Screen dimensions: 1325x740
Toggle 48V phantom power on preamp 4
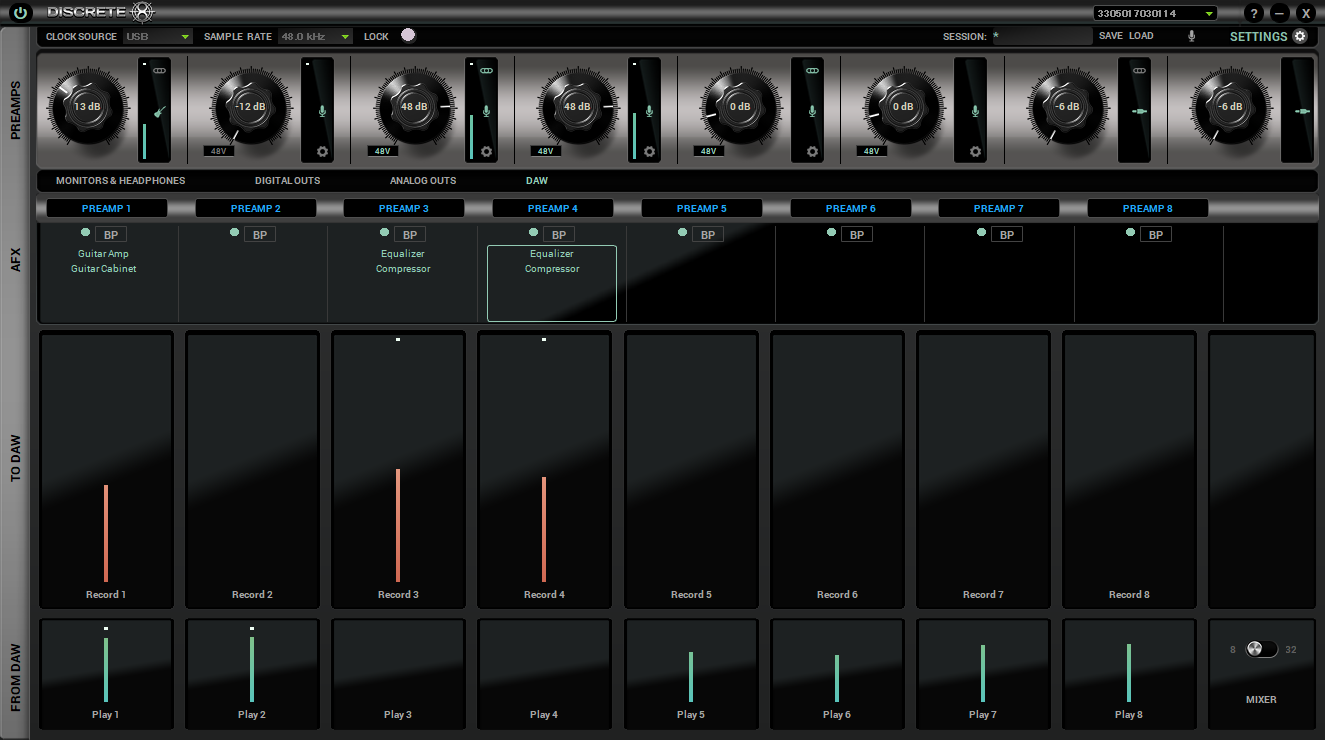[x=545, y=151]
